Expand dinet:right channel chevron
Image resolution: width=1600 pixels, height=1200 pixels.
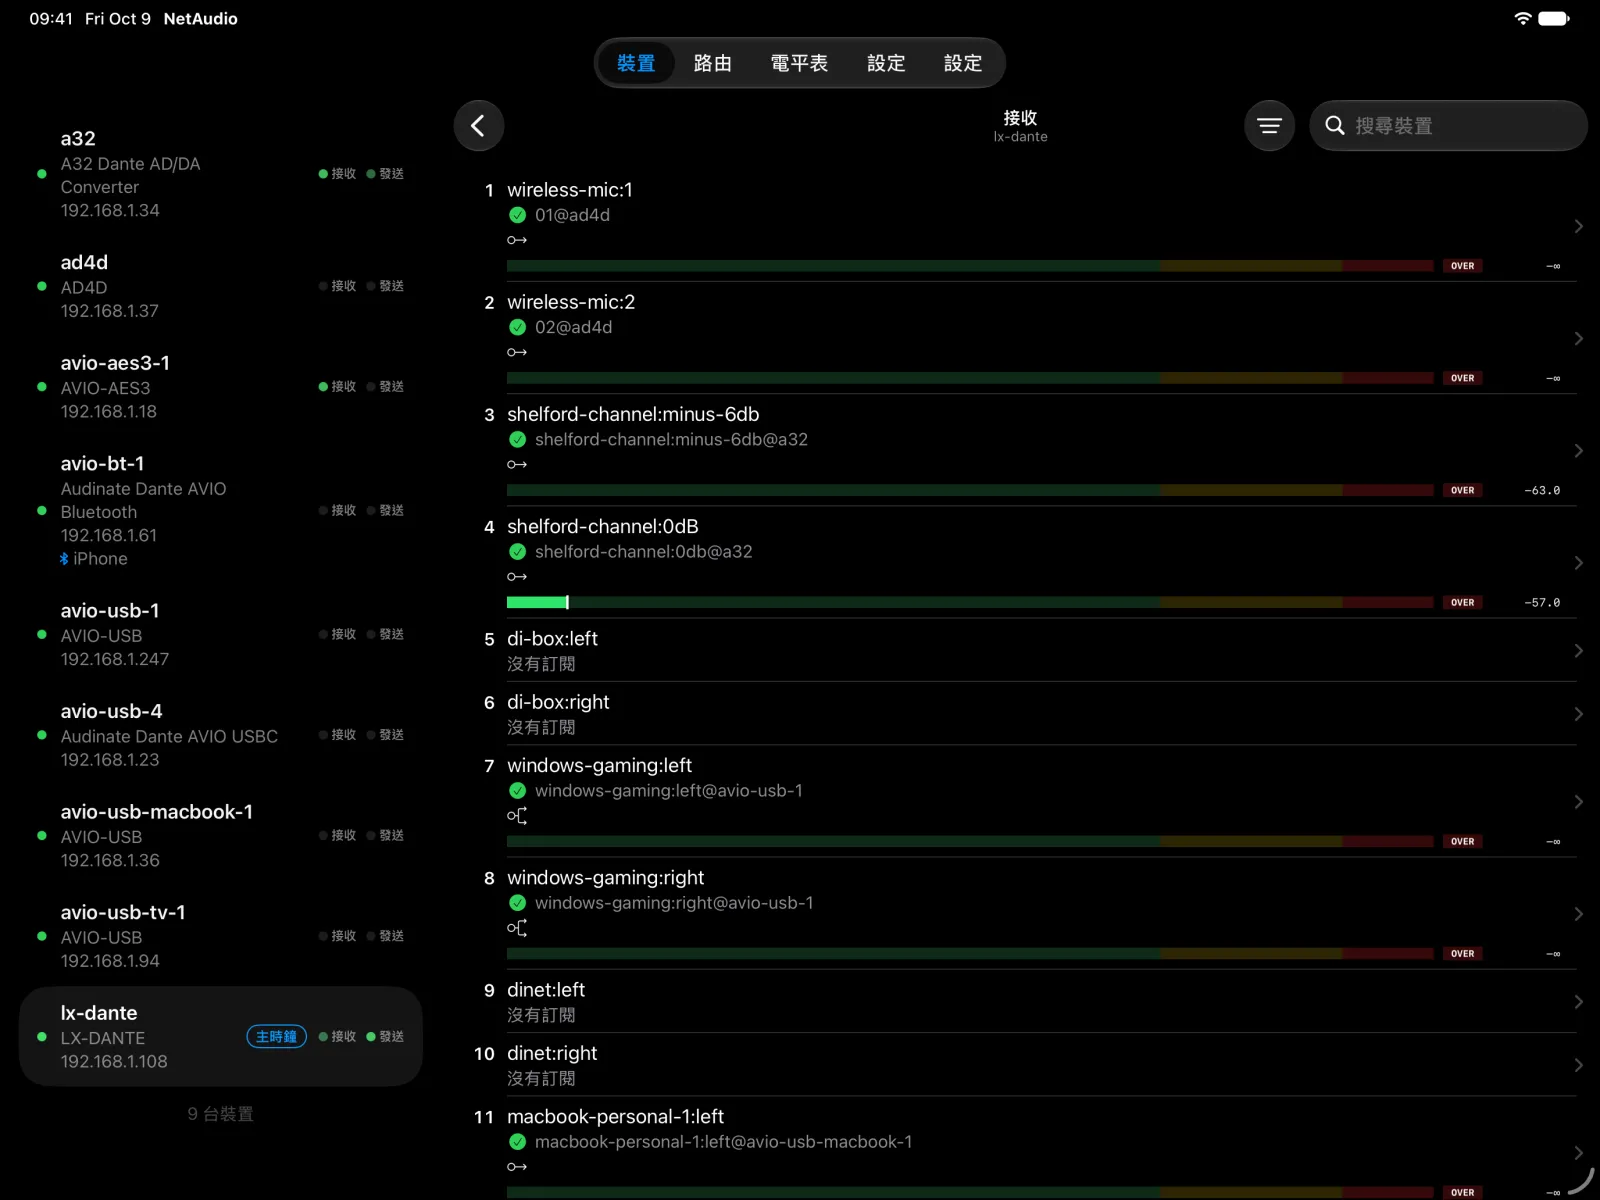tap(1578, 1065)
